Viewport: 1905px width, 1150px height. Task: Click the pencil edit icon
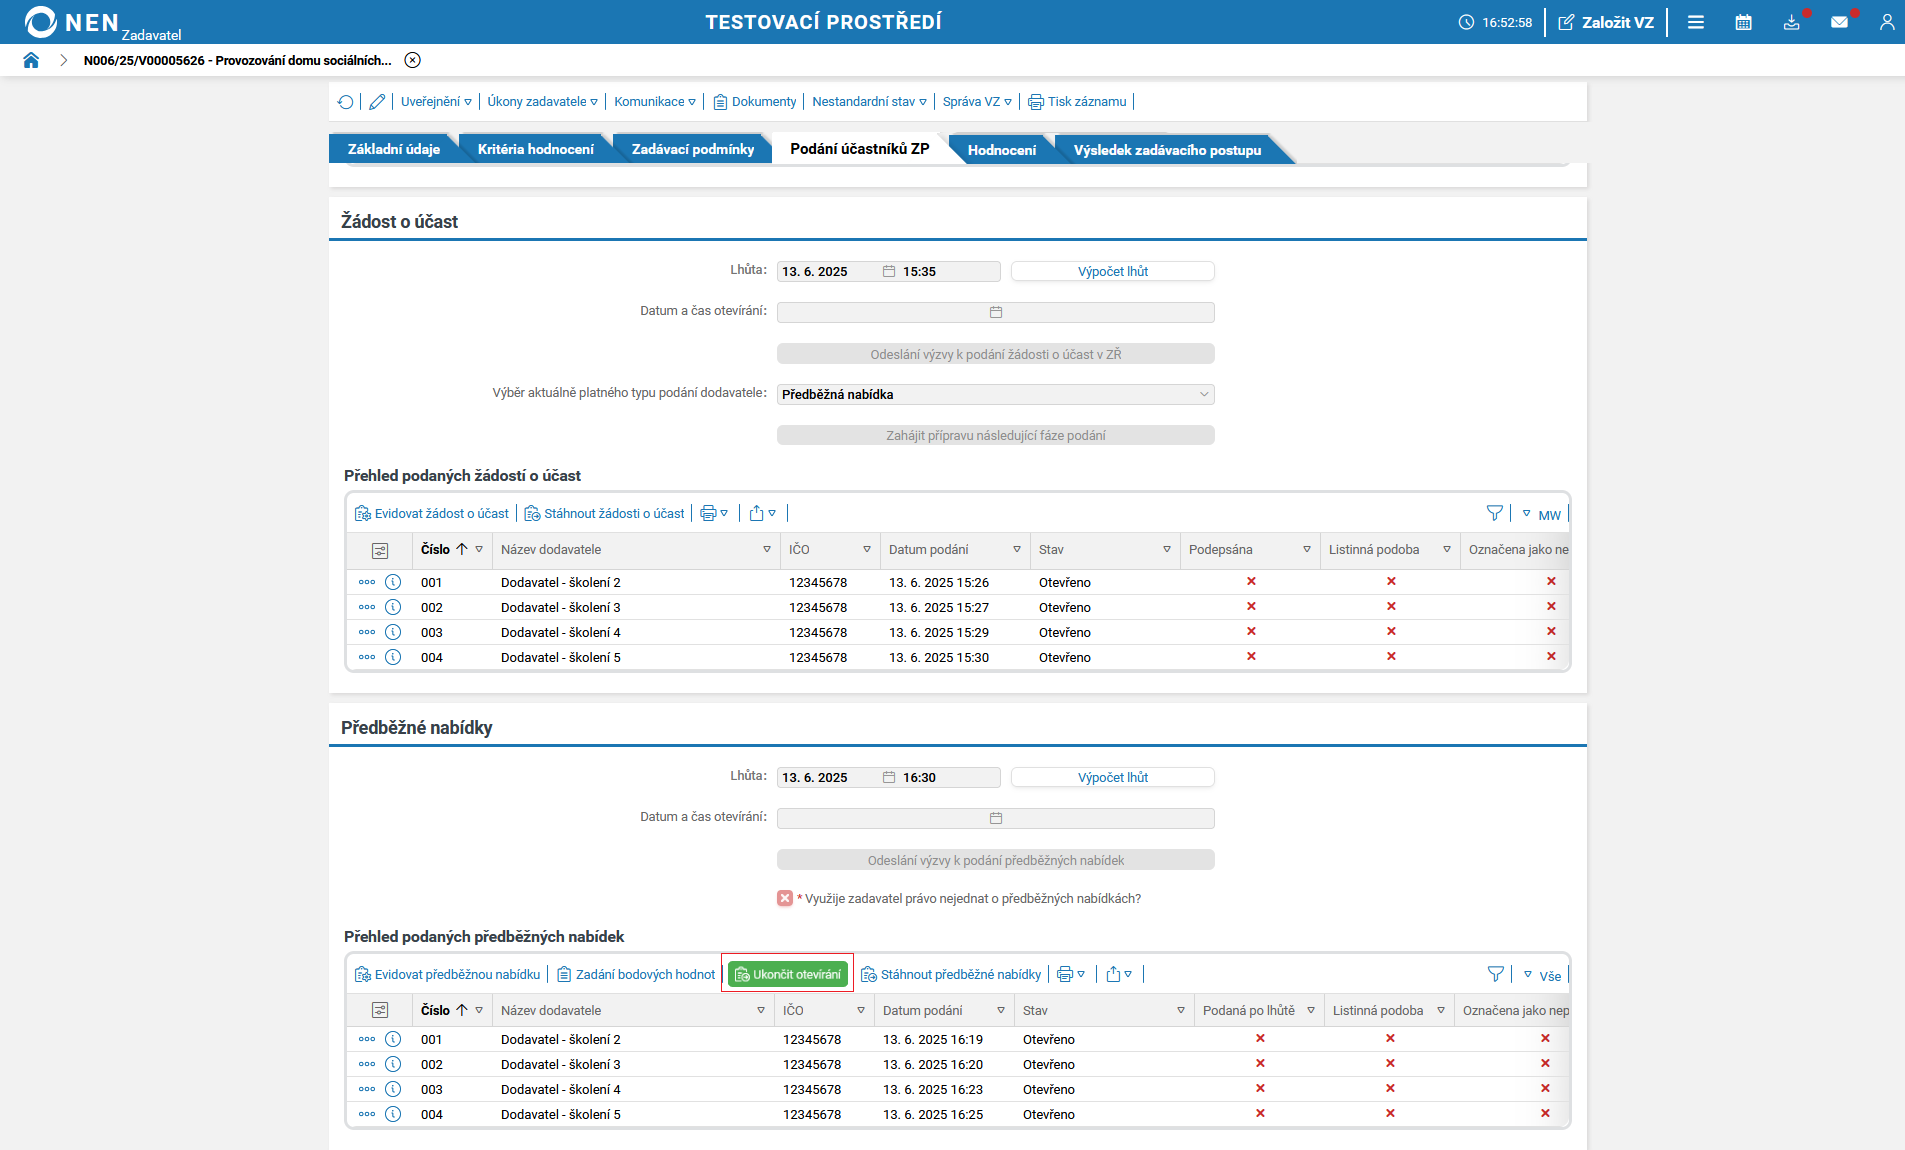[377, 102]
